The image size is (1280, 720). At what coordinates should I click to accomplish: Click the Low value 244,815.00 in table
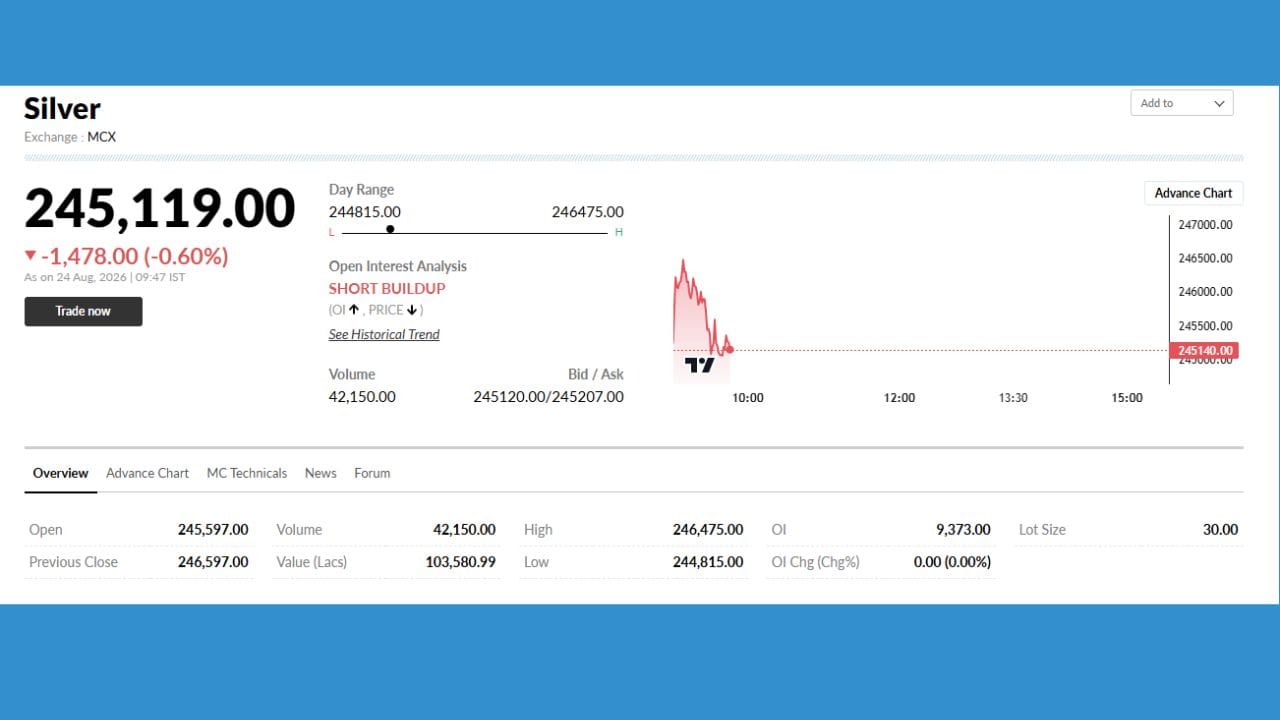708,562
